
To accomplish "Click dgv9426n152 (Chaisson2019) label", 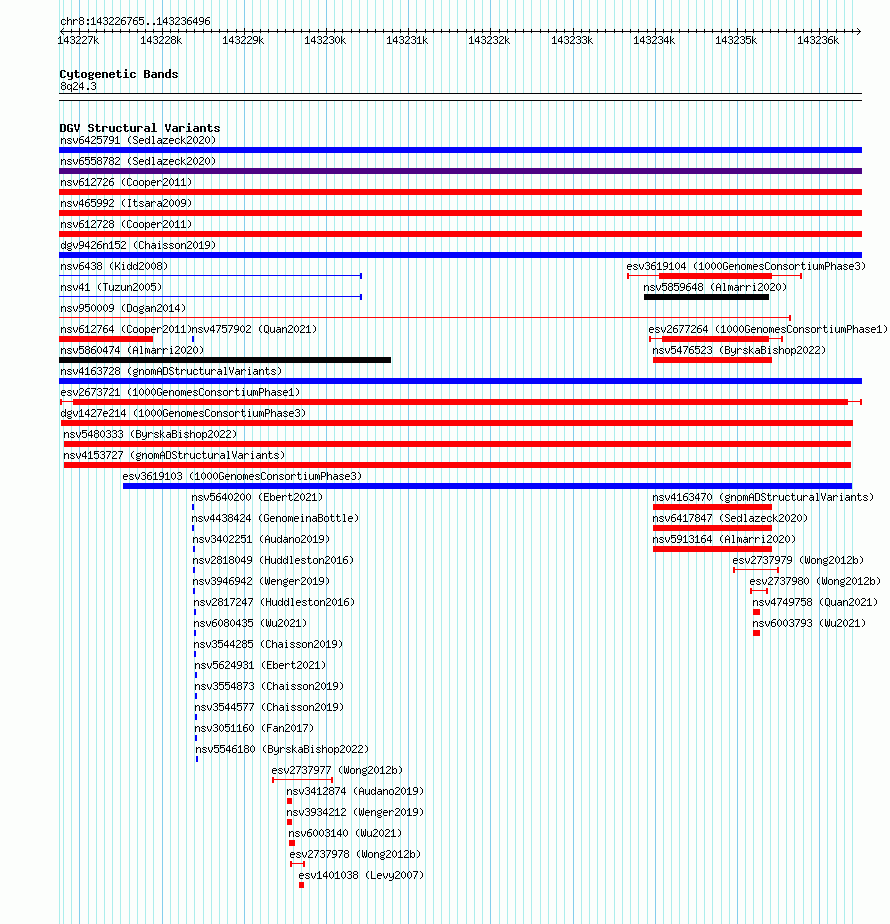I will click(x=138, y=245).
